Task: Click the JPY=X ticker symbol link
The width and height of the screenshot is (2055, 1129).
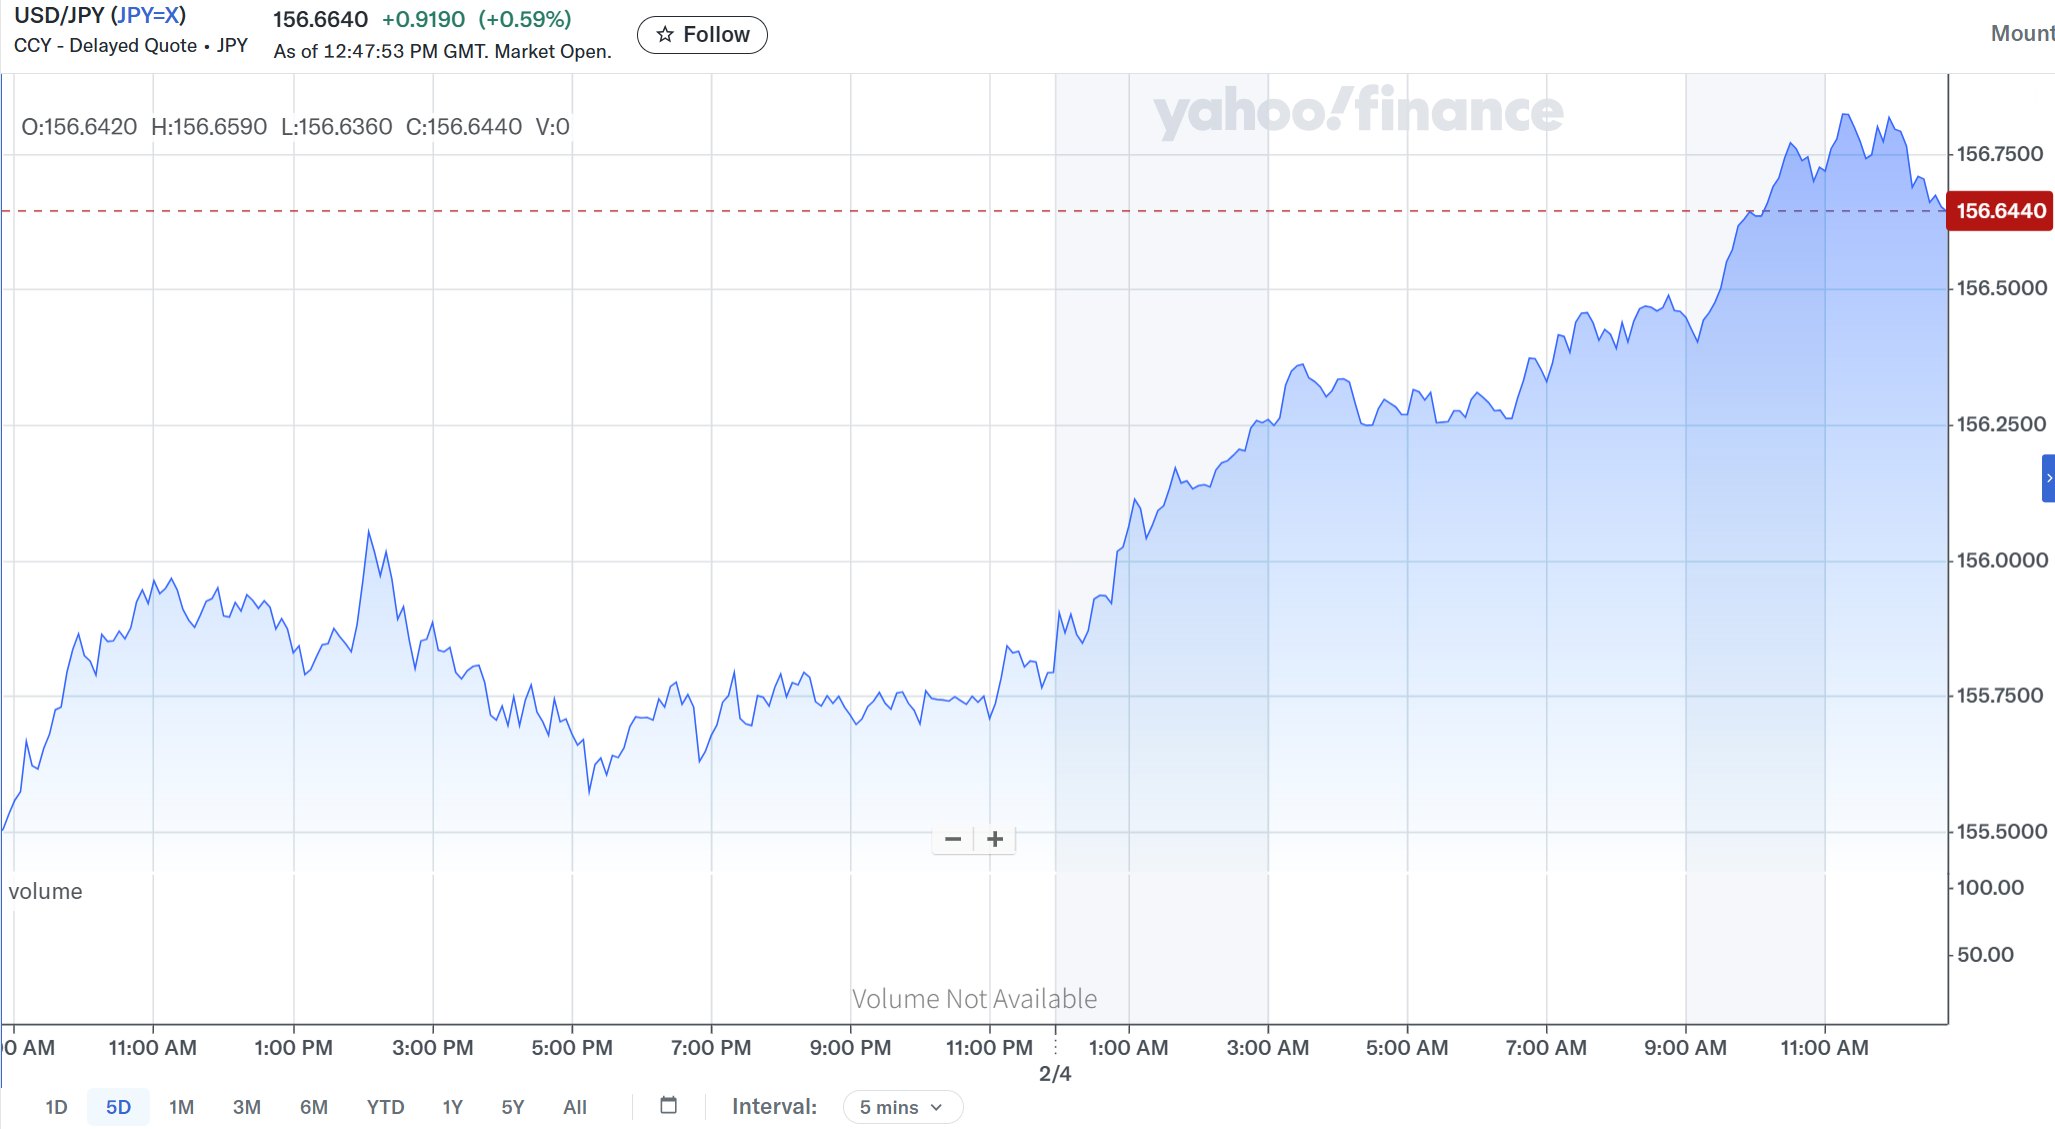Action: [x=148, y=16]
